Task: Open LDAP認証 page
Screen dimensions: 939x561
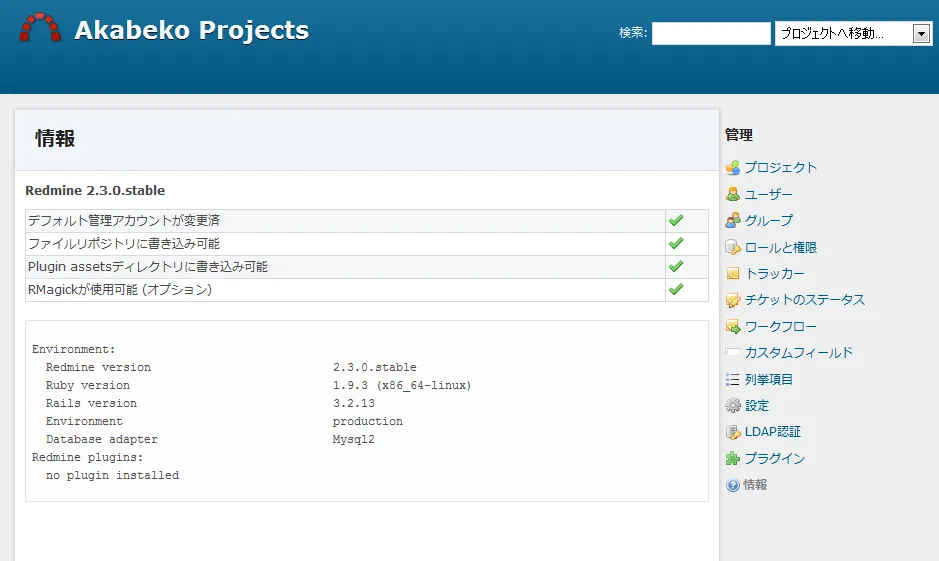Action: (x=773, y=432)
